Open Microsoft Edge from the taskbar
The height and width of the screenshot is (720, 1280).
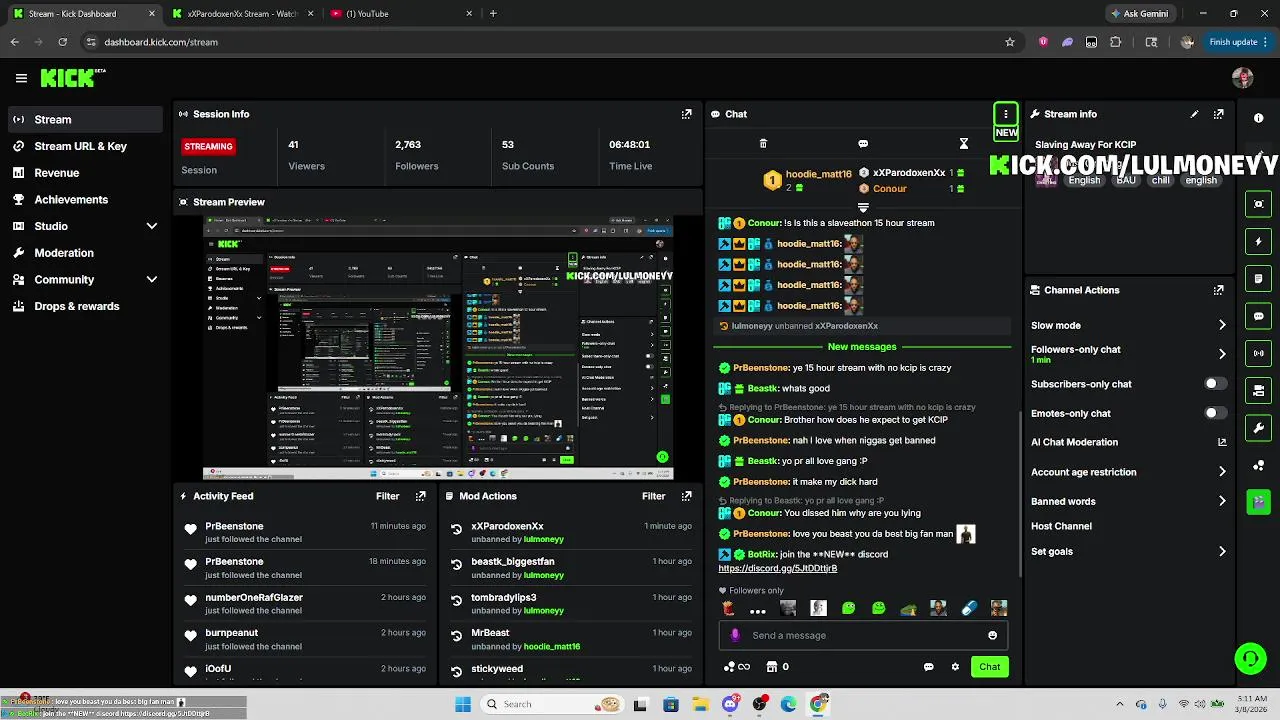789,704
